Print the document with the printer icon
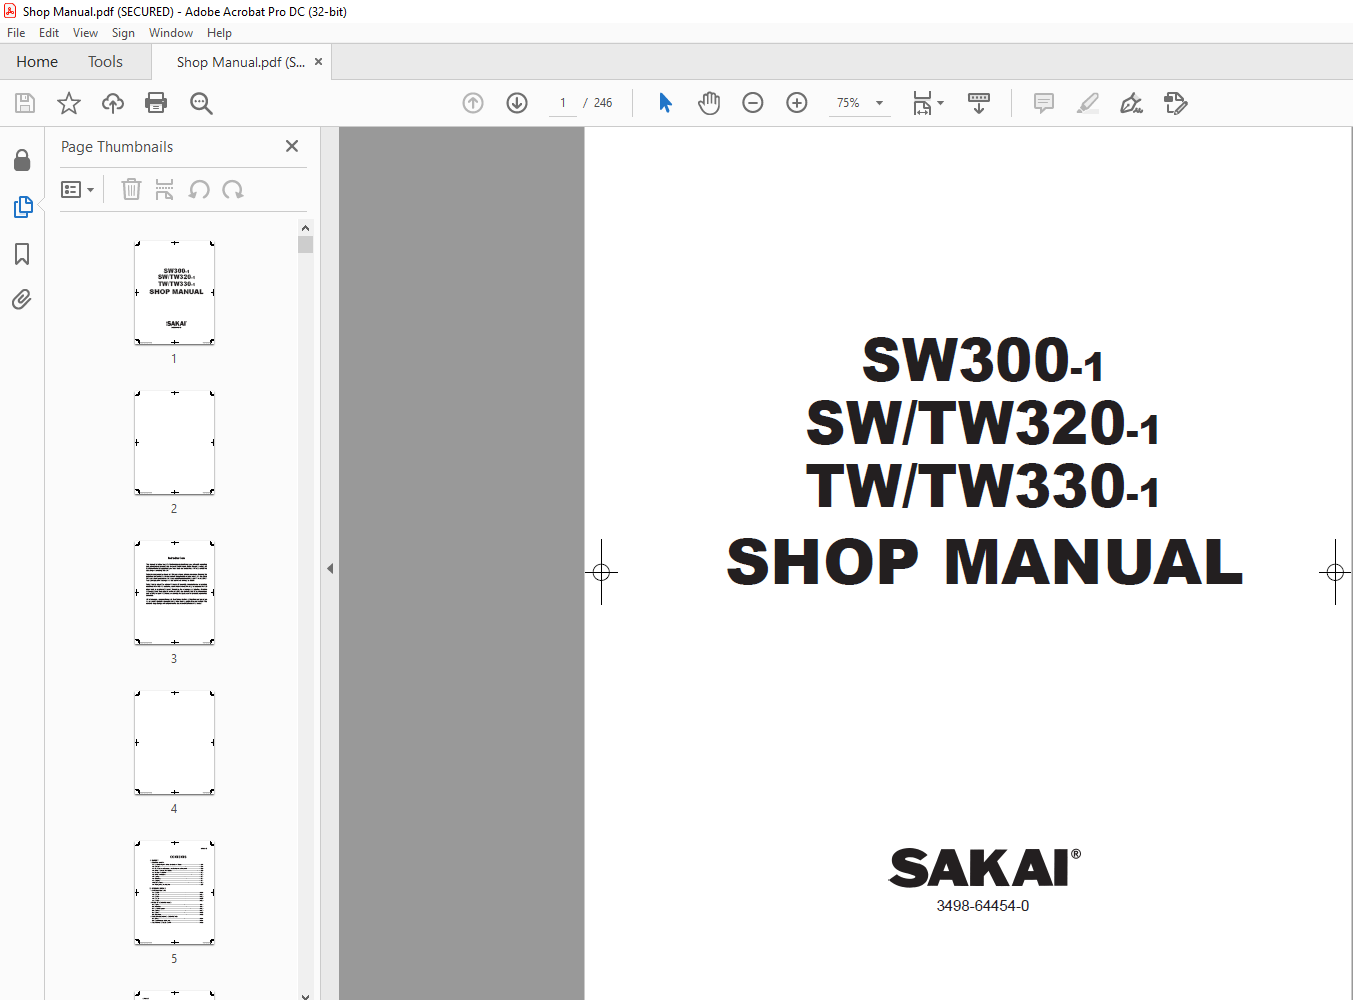1353x1000 pixels. (156, 103)
